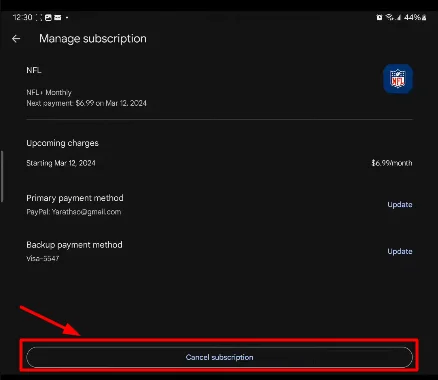This screenshot has width=438, height=380.
Task: Go back using the arrow icon
Action: 16,39
